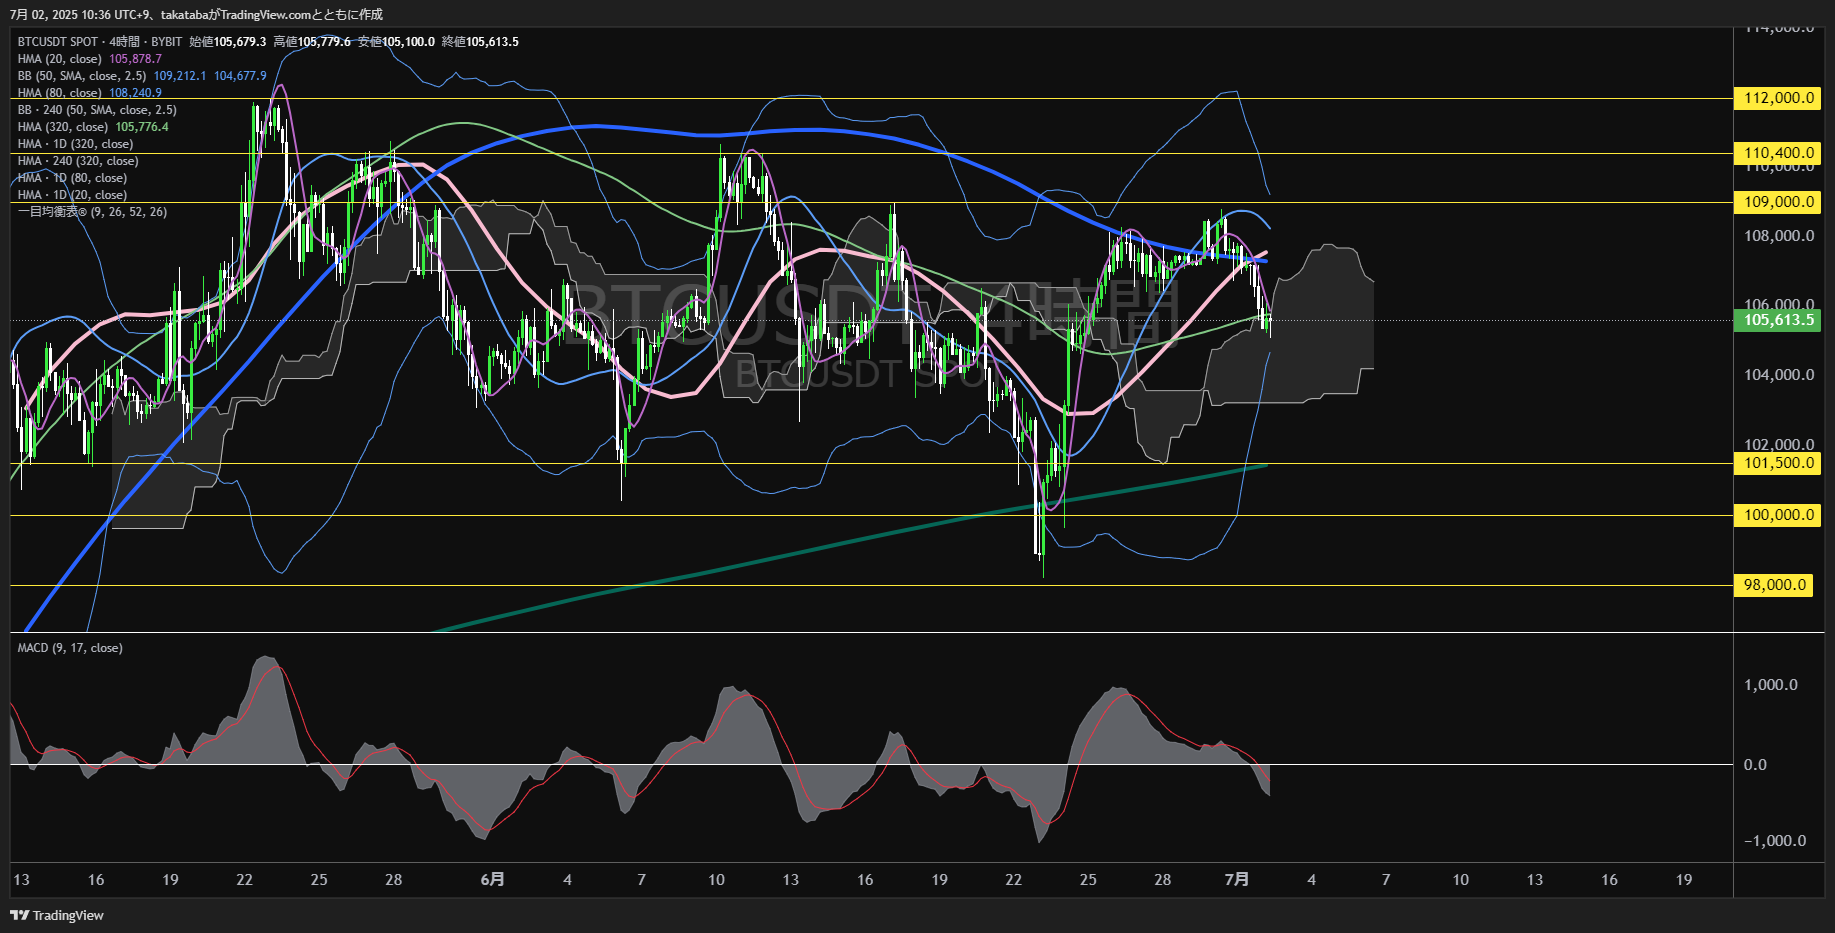The image size is (1835, 933).
Task: Click the 105,878.7 HMA value
Action: click(135, 59)
